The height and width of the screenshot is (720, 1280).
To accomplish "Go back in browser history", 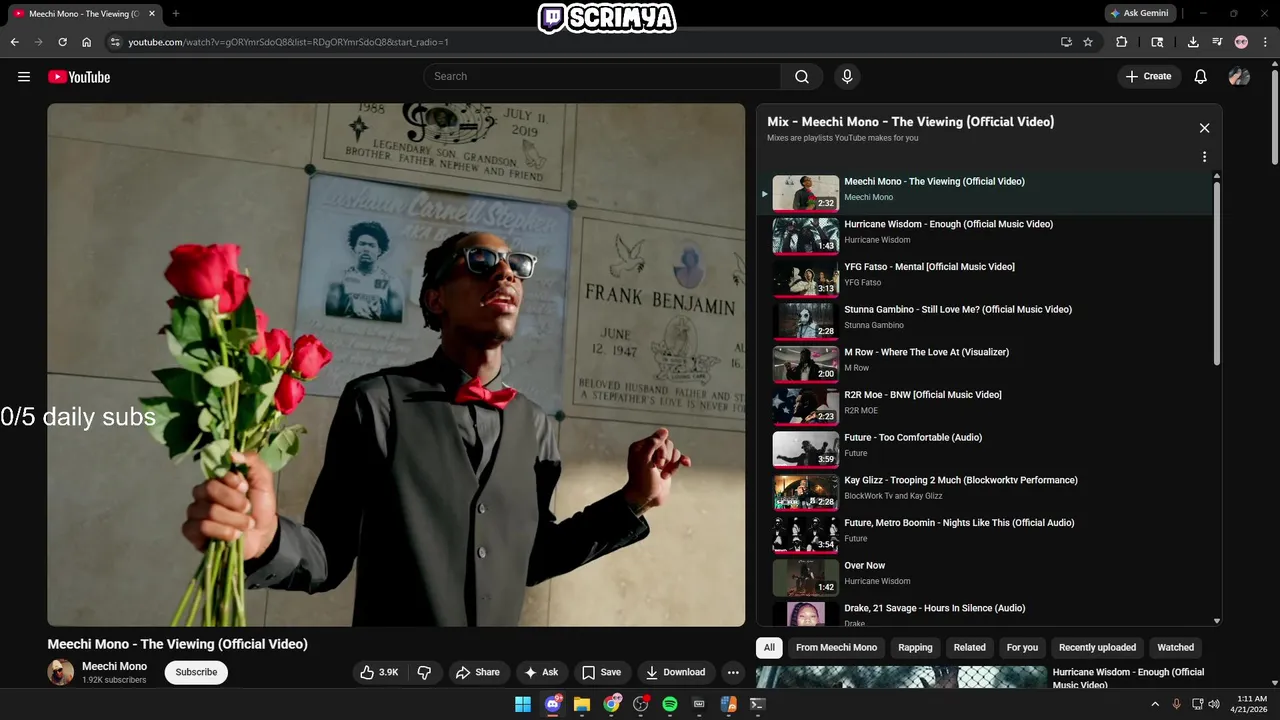I will click(x=14, y=42).
